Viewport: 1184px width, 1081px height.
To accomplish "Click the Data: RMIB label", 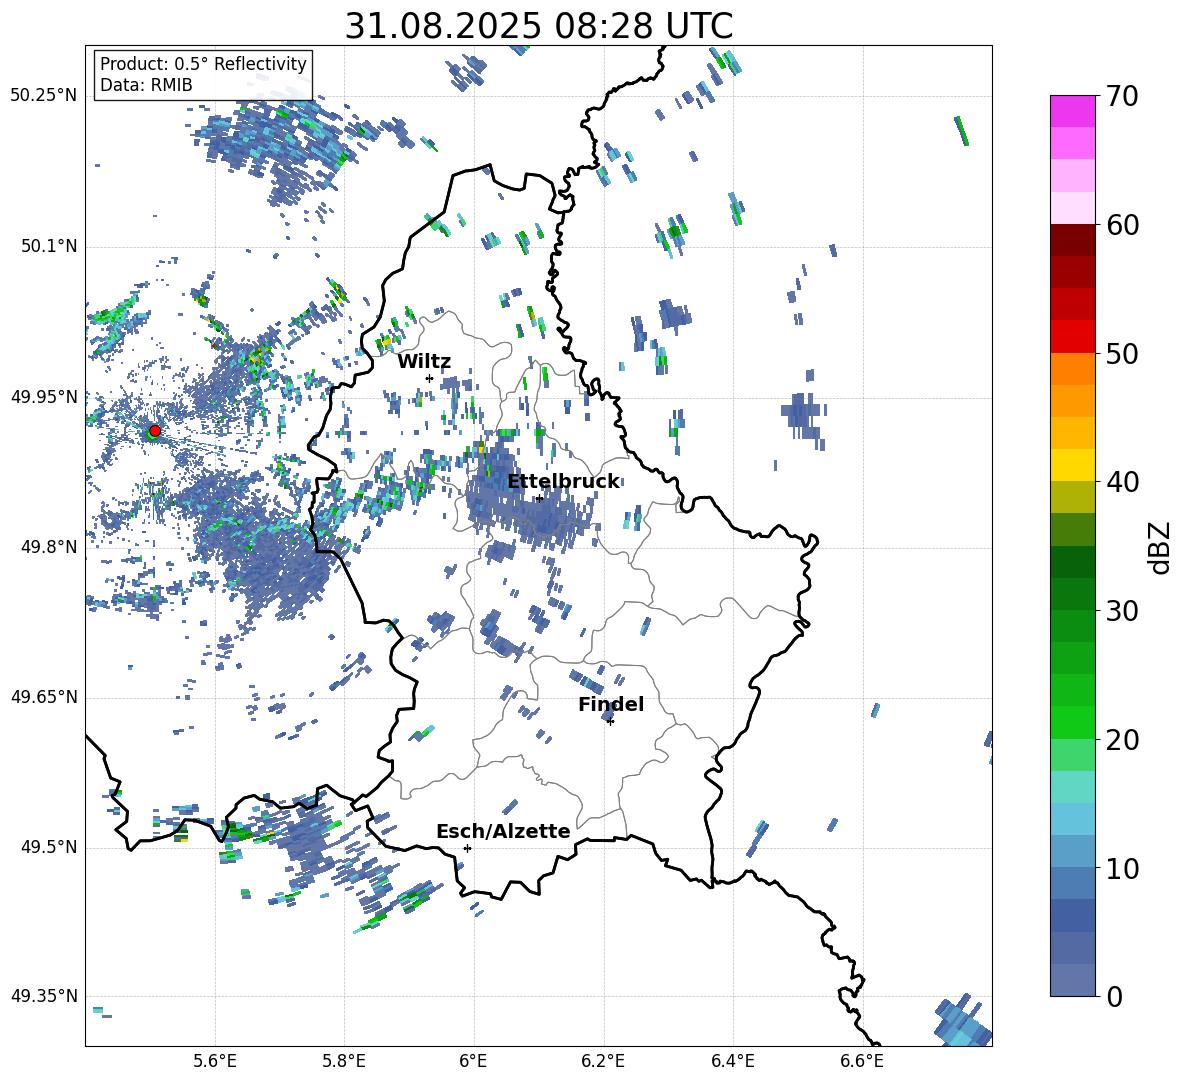I will [x=146, y=85].
